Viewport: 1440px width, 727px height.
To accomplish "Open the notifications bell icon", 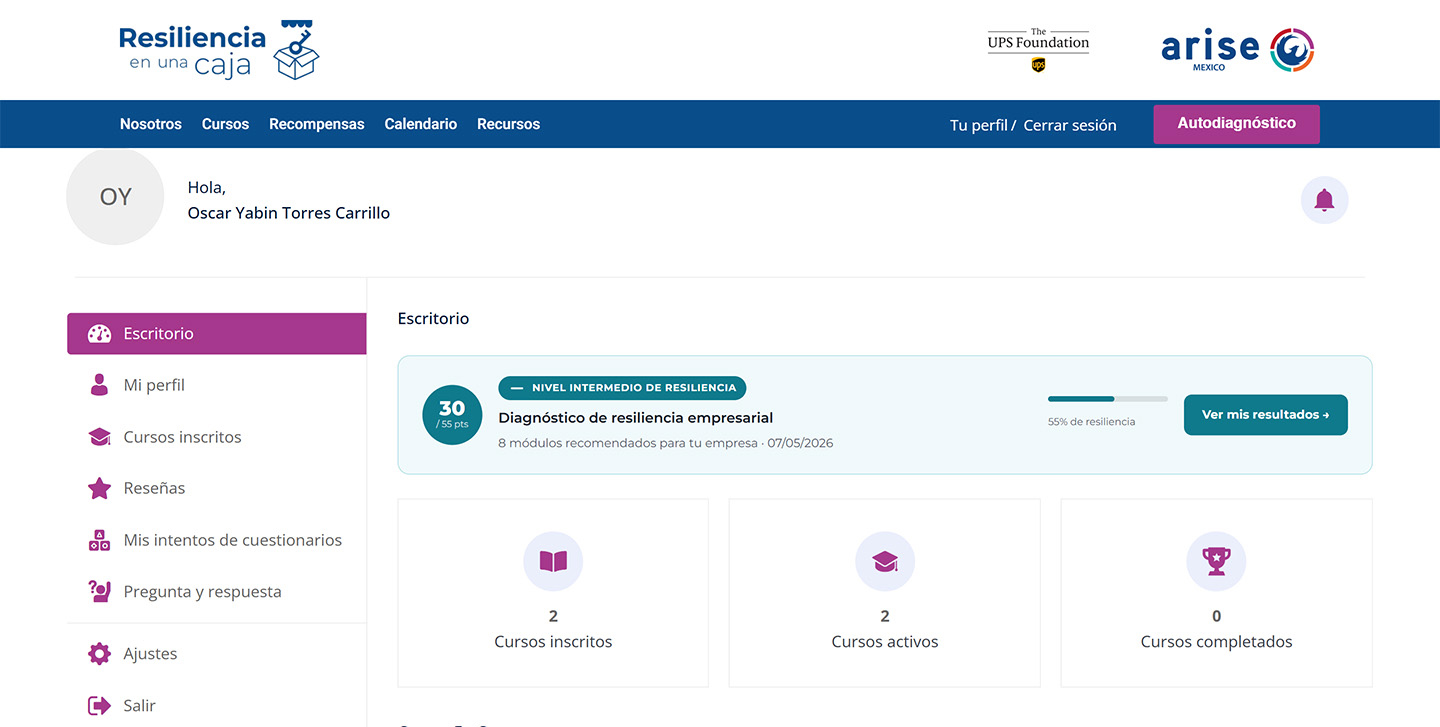I will coord(1324,200).
